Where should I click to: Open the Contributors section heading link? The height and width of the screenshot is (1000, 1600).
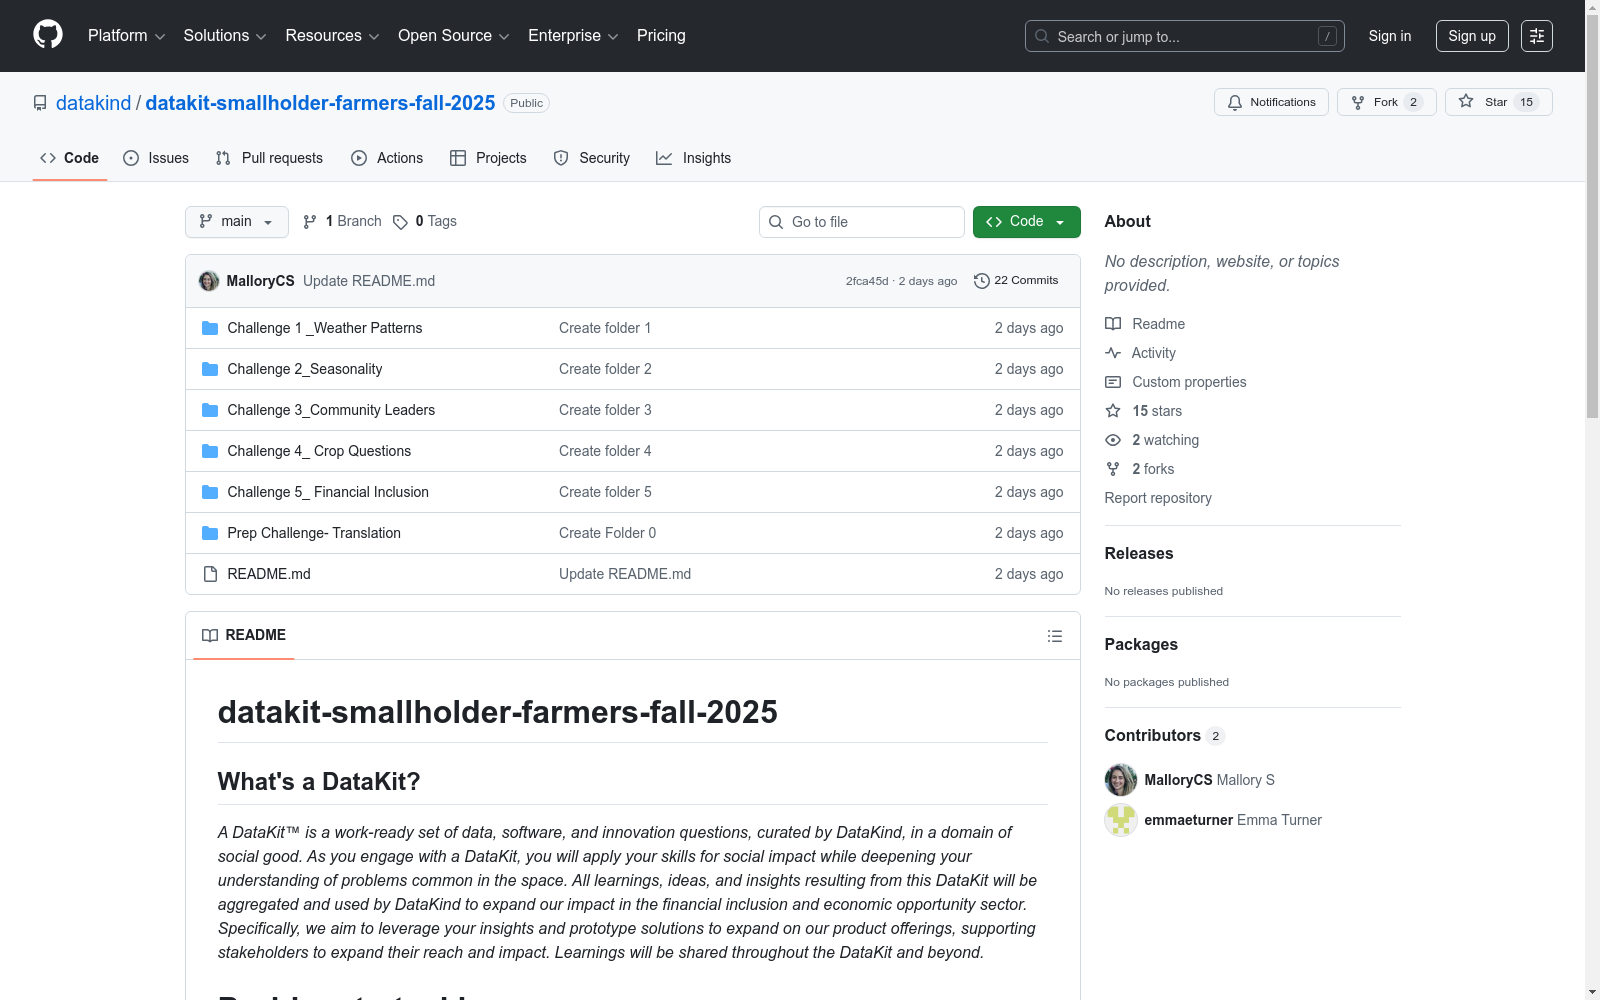coord(1164,736)
